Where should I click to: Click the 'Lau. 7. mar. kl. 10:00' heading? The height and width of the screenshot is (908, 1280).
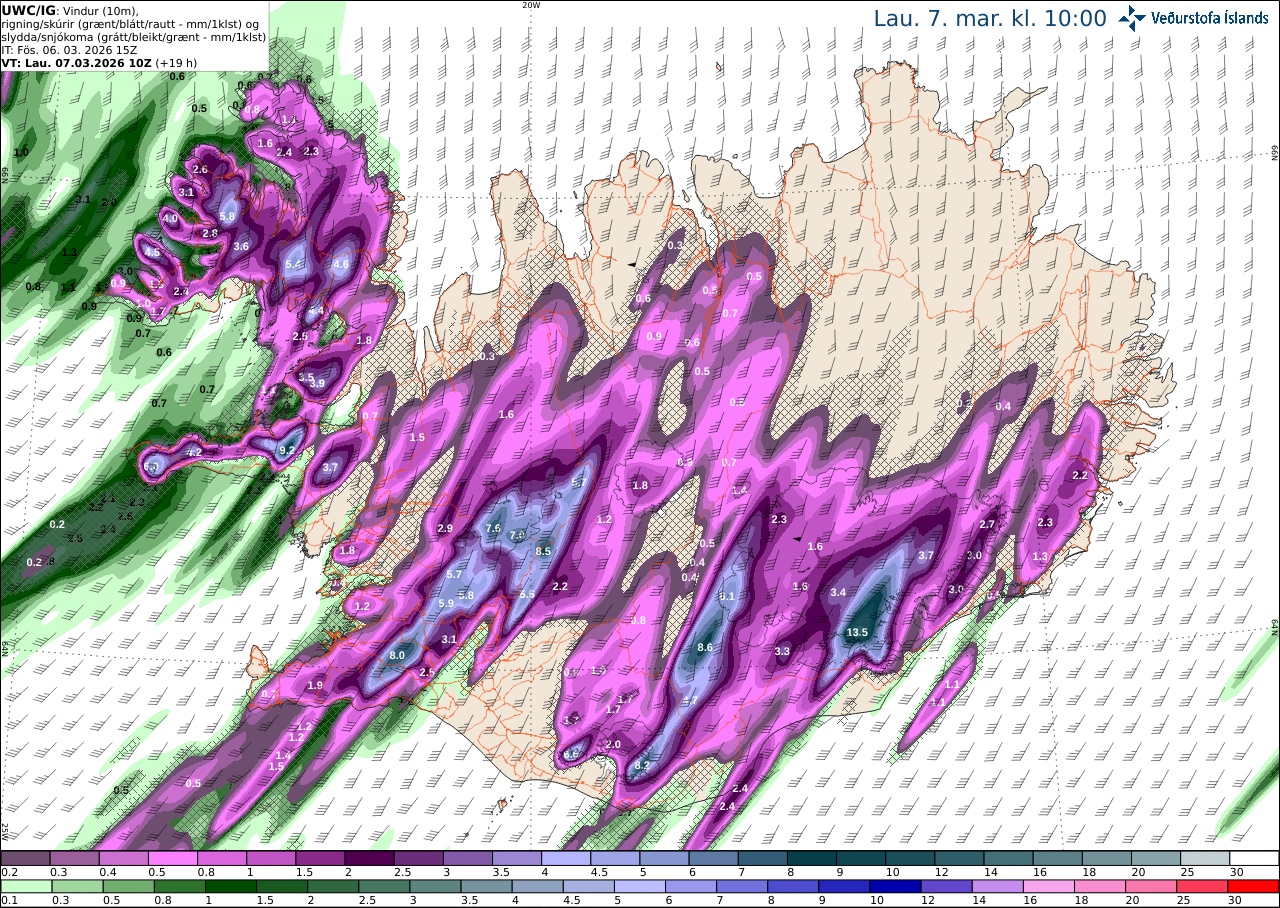coord(990,19)
